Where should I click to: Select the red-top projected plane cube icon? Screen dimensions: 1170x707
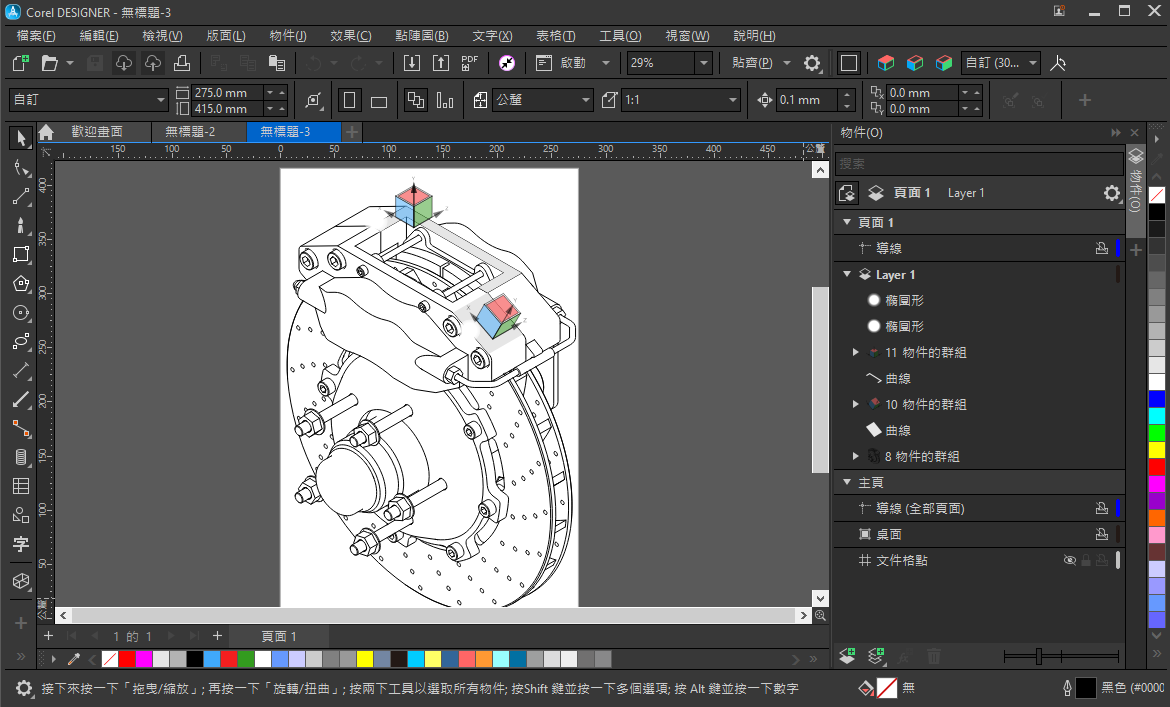click(x=886, y=63)
